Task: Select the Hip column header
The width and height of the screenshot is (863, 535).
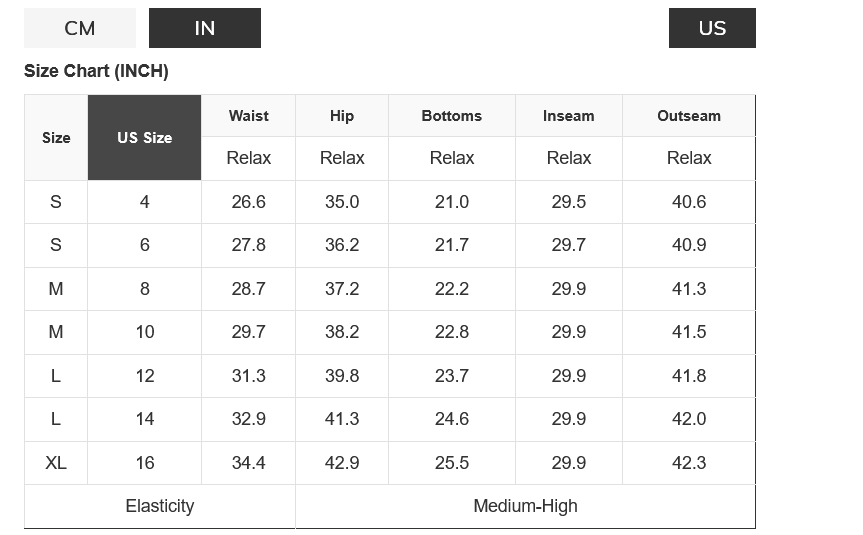Action: 342,116
